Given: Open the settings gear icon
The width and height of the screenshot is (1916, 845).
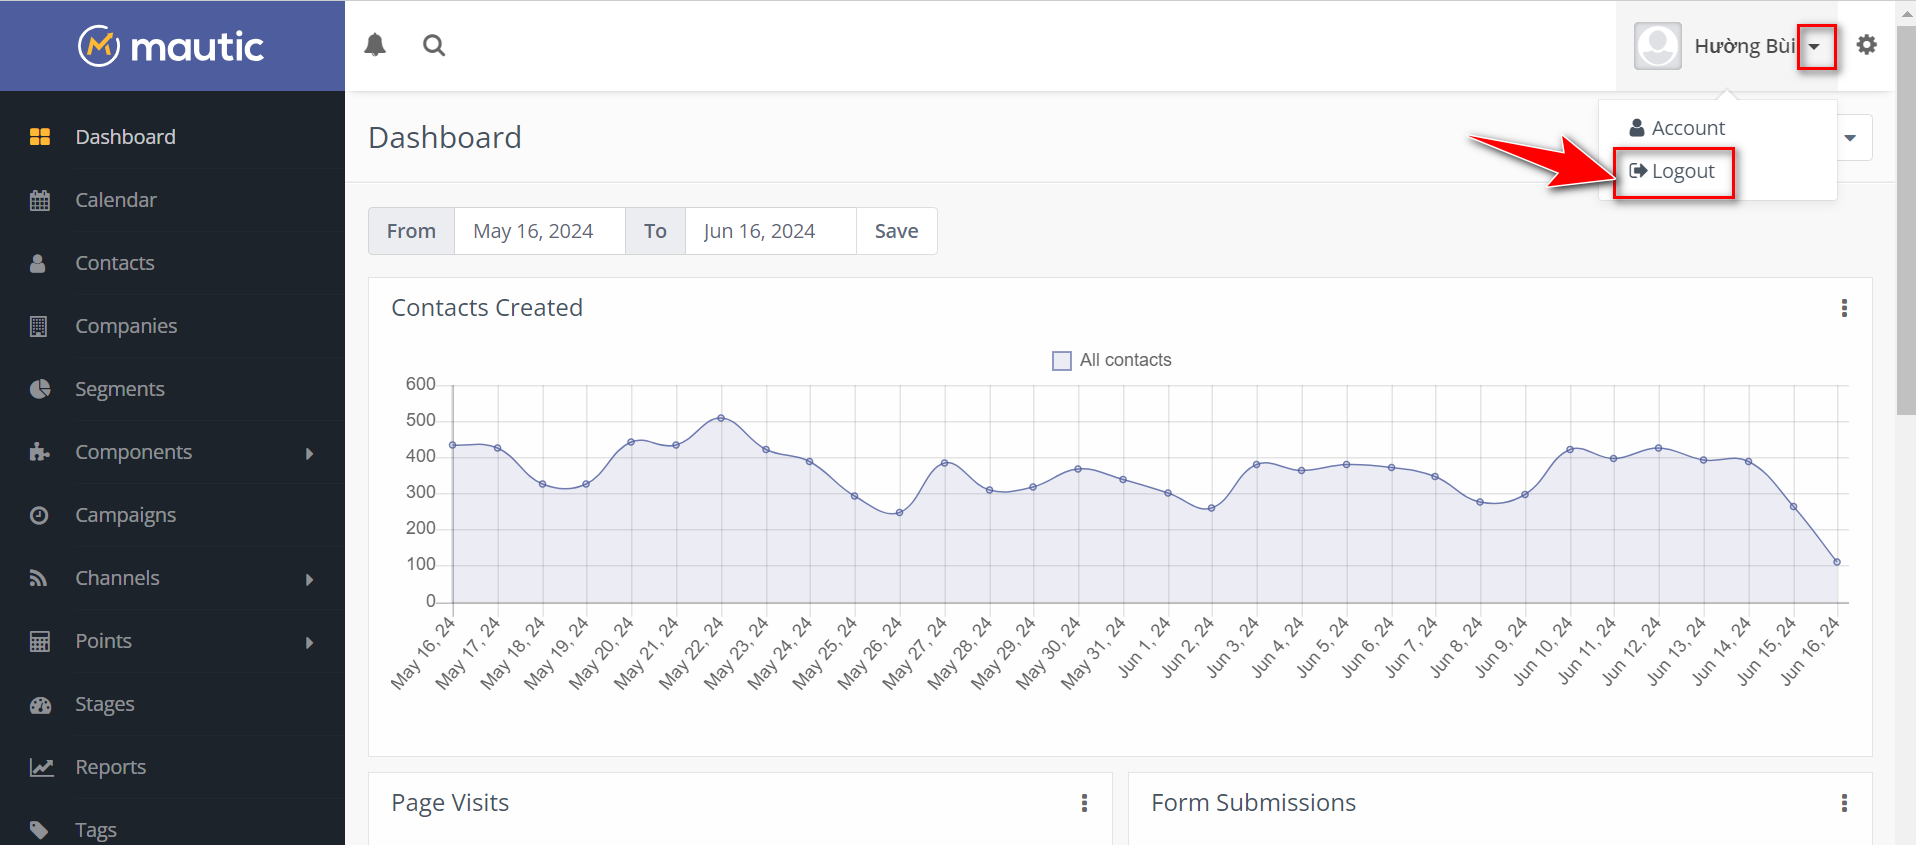Looking at the screenshot, I should click(1866, 45).
